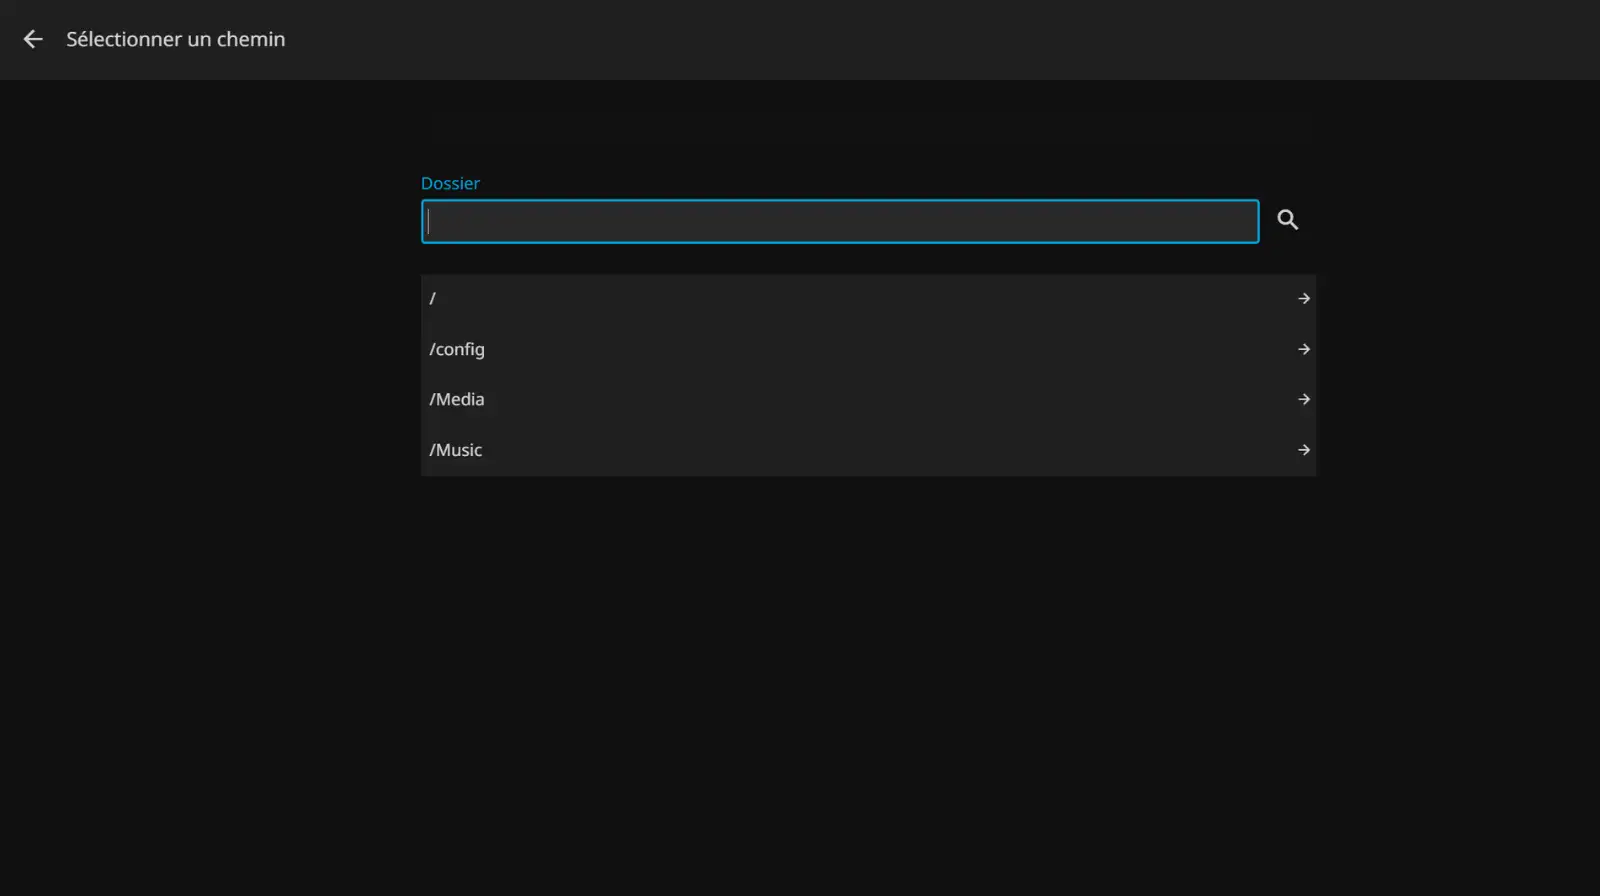The height and width of the screenshot is (896, 1600).
Task: Click the empty middle of the /Music row
Action: pos(868,450)
